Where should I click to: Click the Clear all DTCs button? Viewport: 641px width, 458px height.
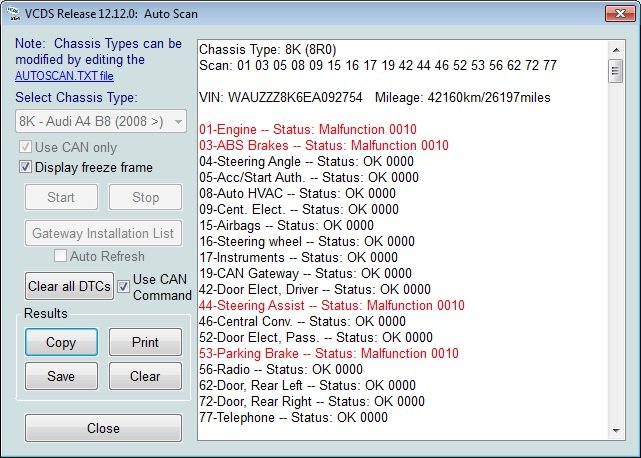coord(69,286)
